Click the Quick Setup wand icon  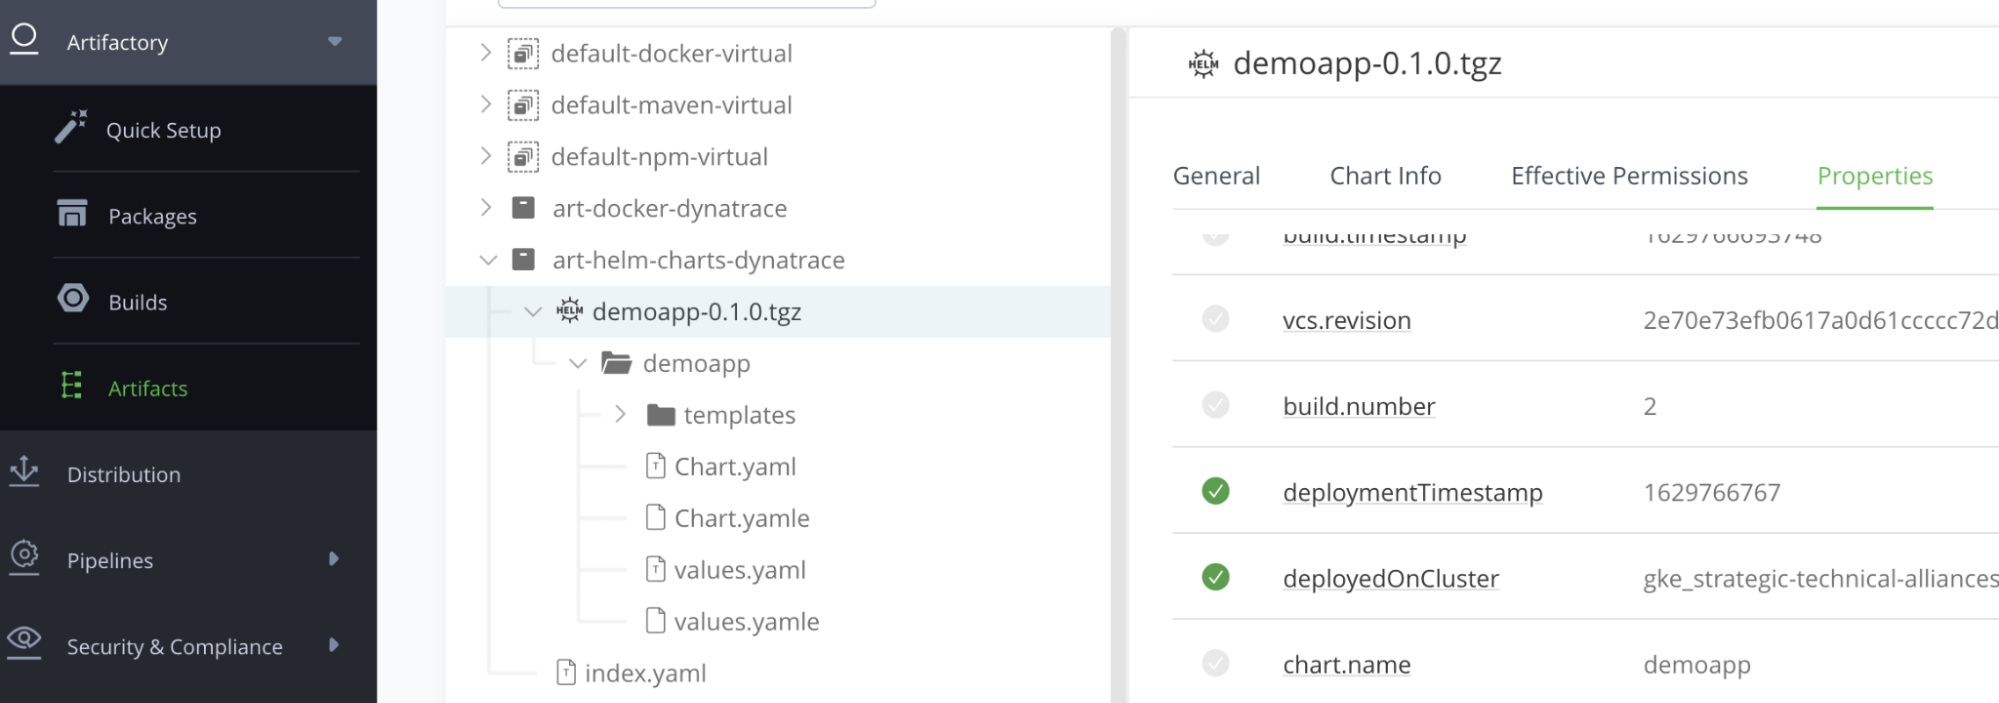point(71,127)
